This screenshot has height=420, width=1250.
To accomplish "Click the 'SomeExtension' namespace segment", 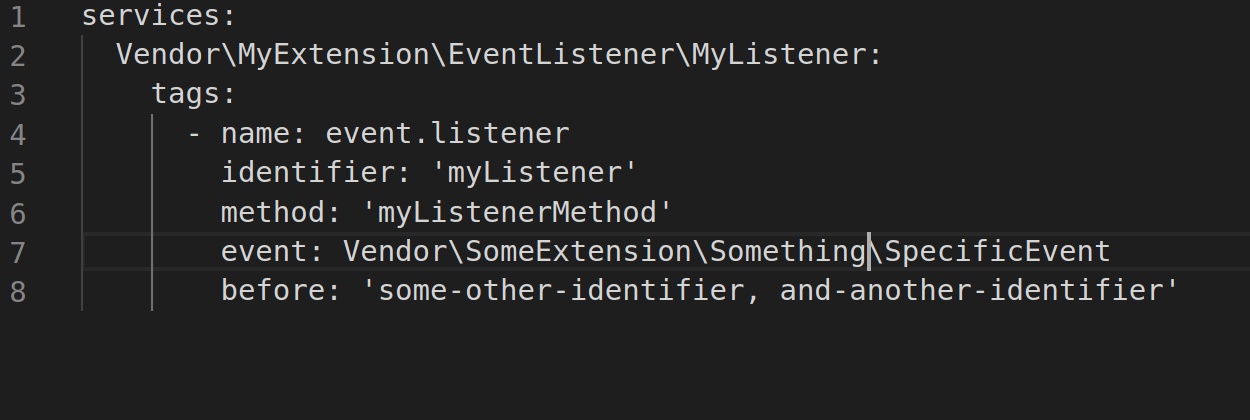I will [x=578, y=251].
